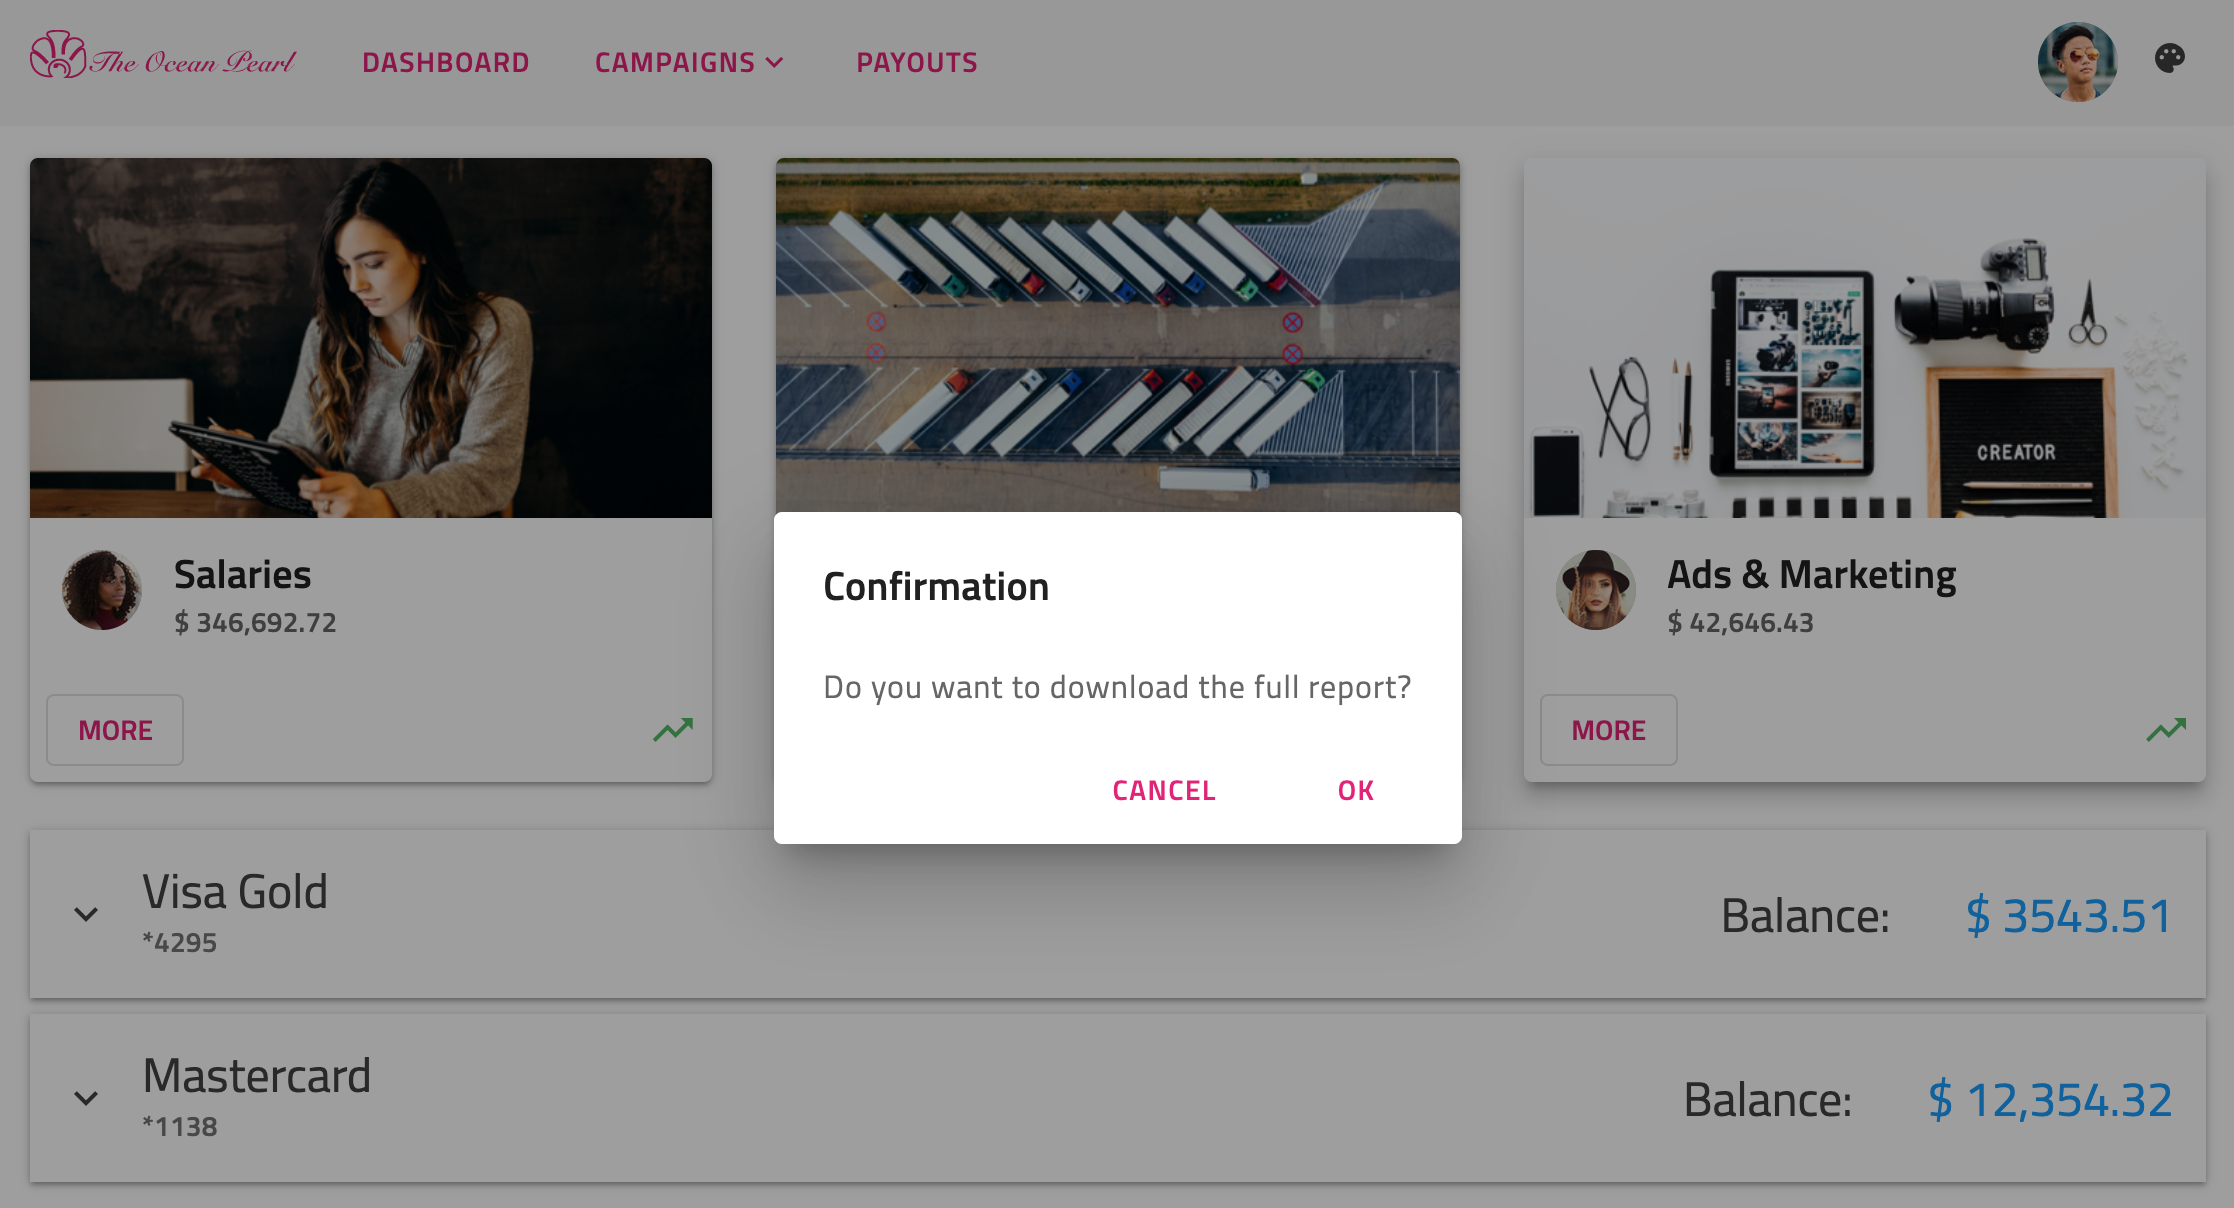
Task: Click the Visa Gold balance amount
Action: (x=2067, y=913)
